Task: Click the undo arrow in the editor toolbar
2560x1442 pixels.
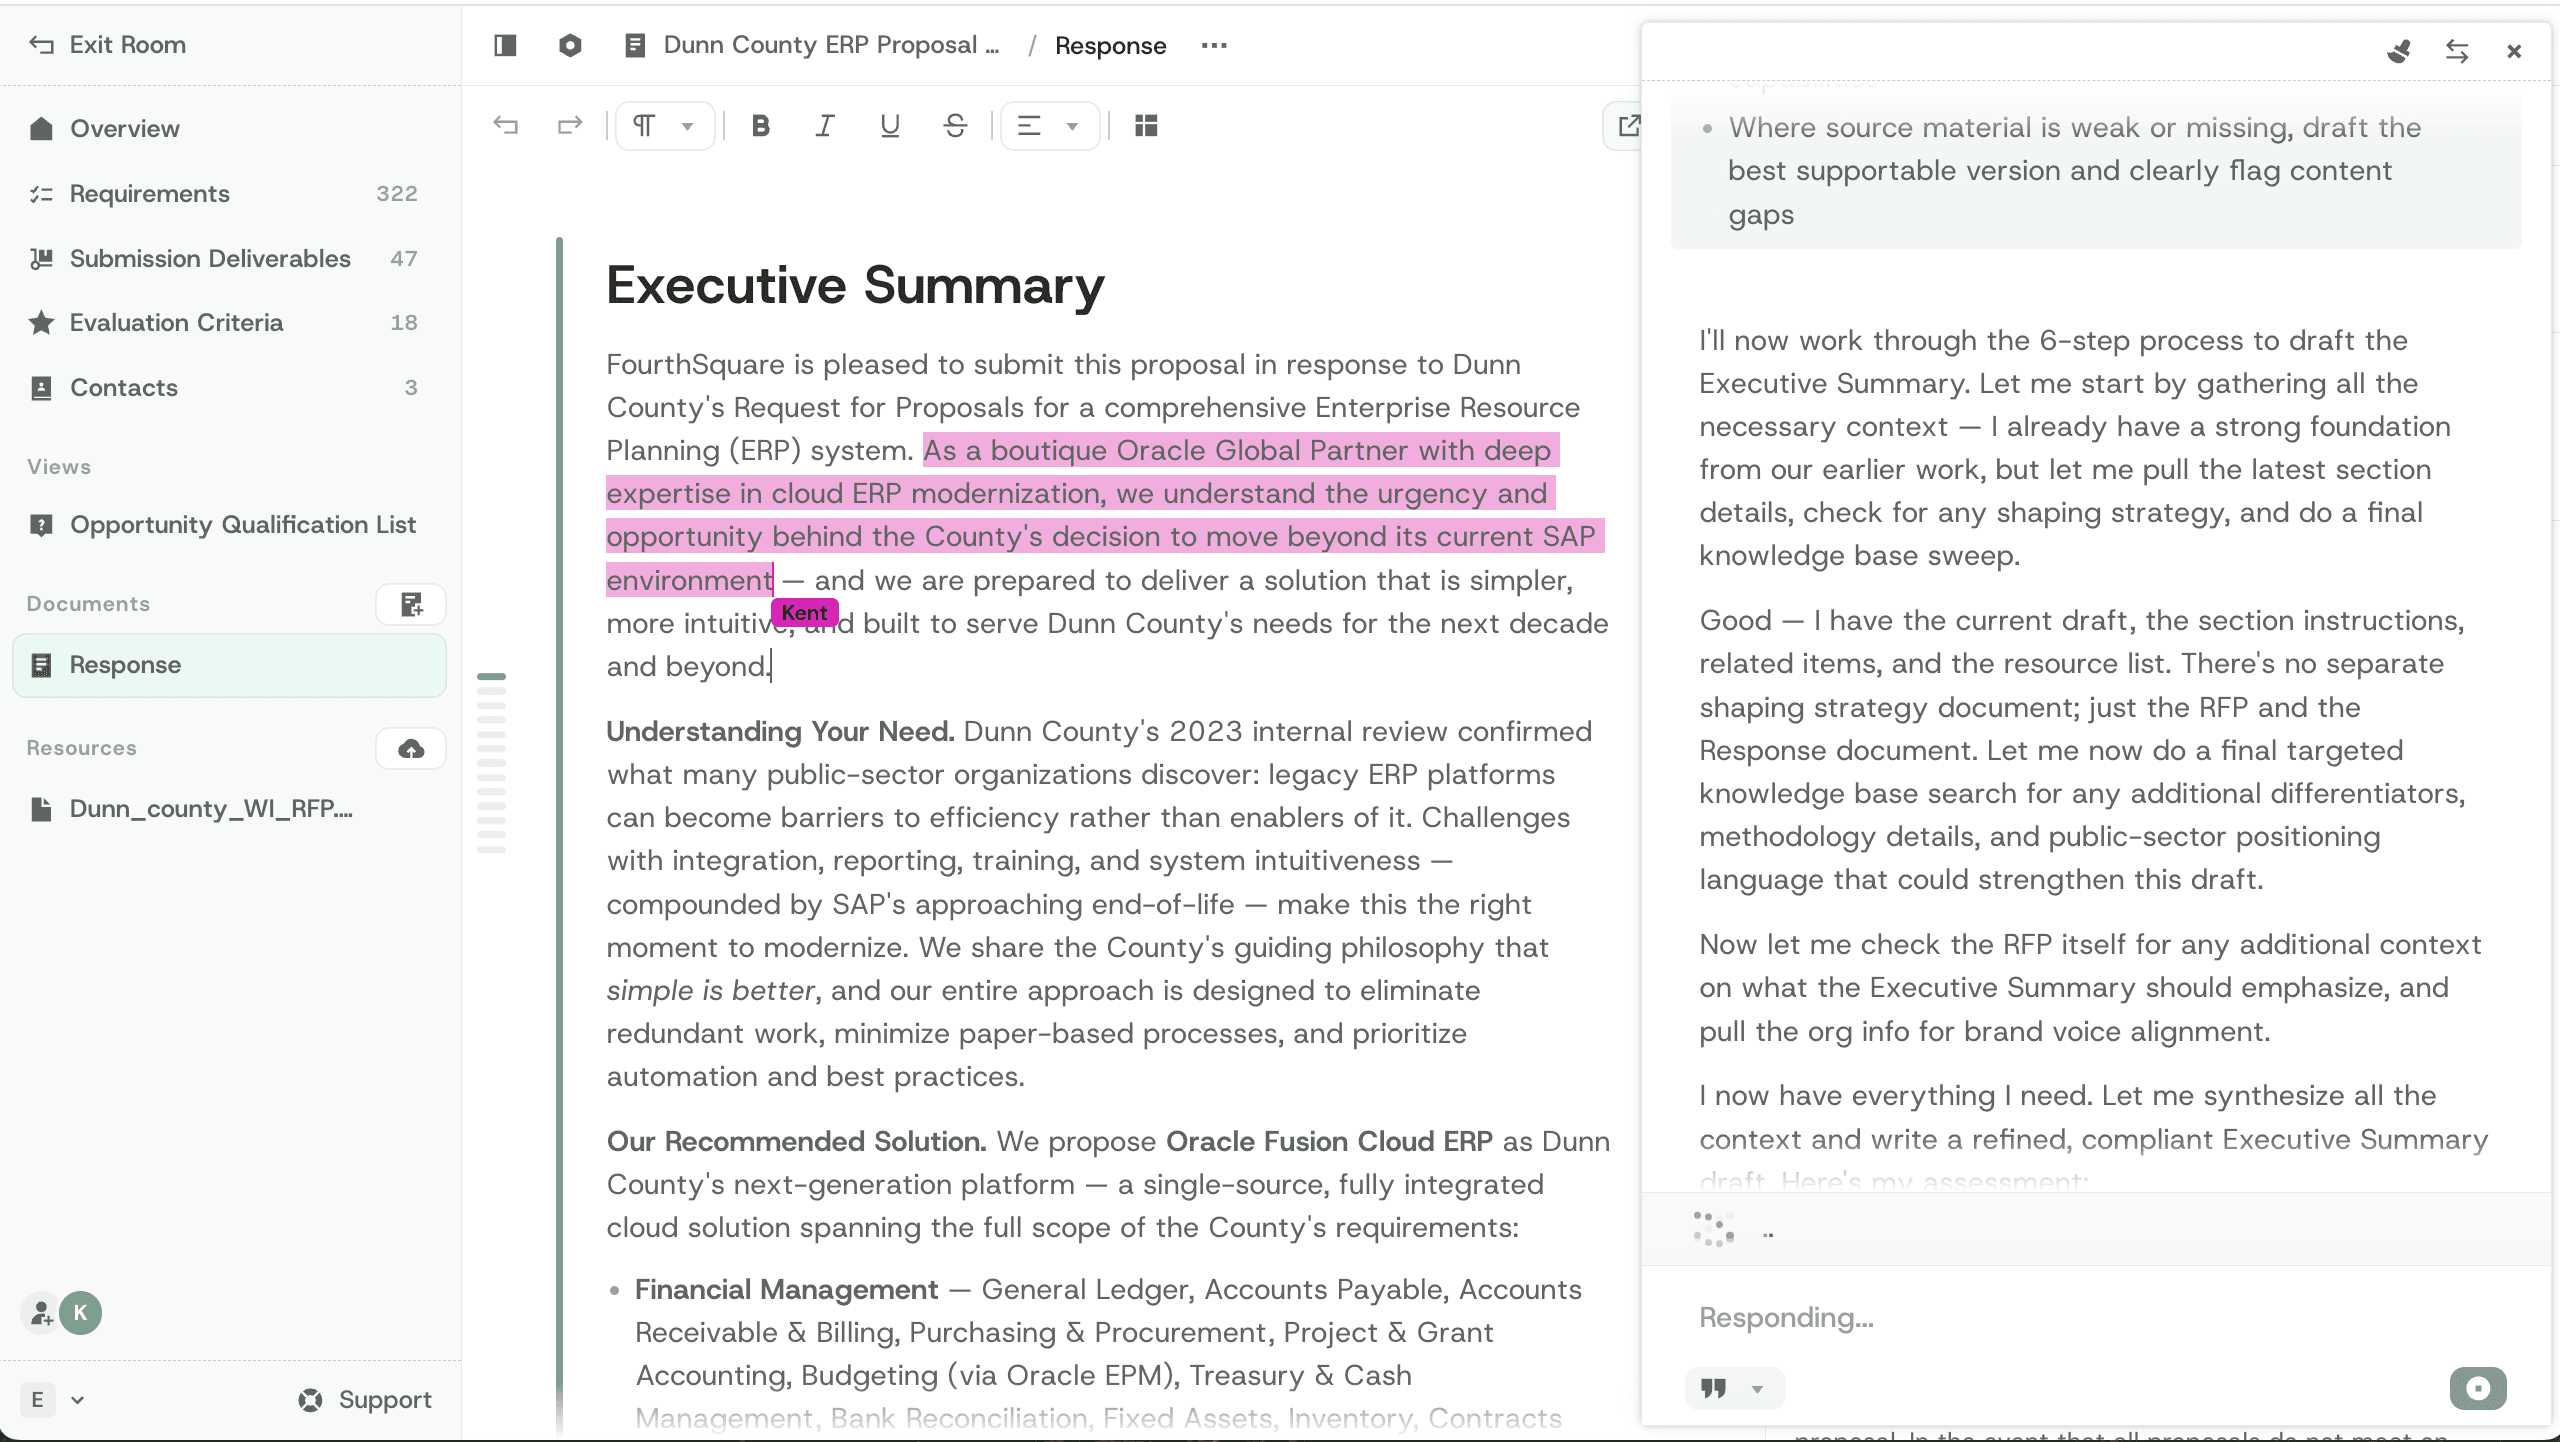Action: click(506, 125)
